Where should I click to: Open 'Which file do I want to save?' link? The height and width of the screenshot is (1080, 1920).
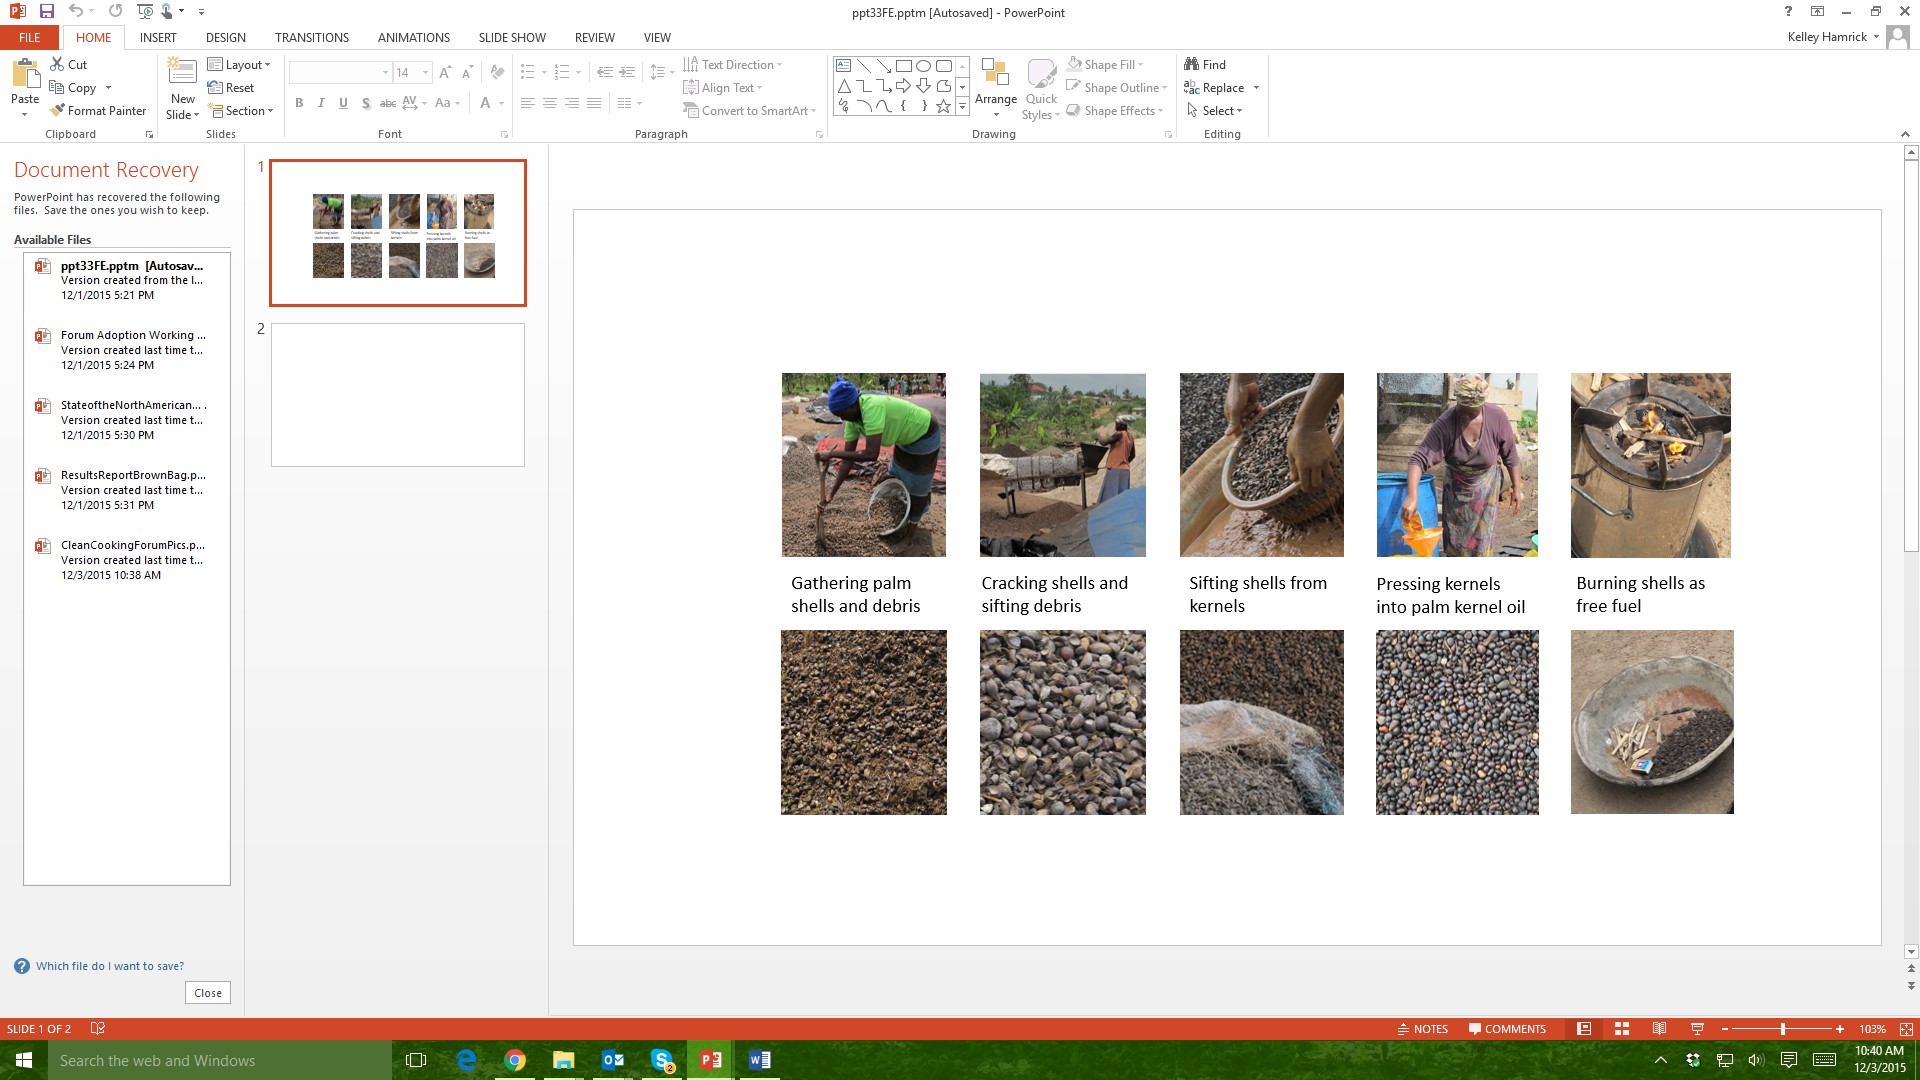(x=110, y=966)
